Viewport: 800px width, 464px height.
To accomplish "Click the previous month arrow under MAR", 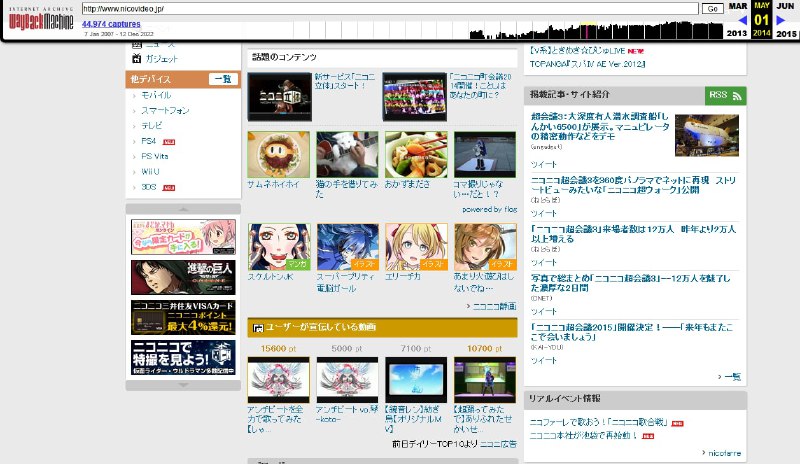I will [x=742, y=20].
